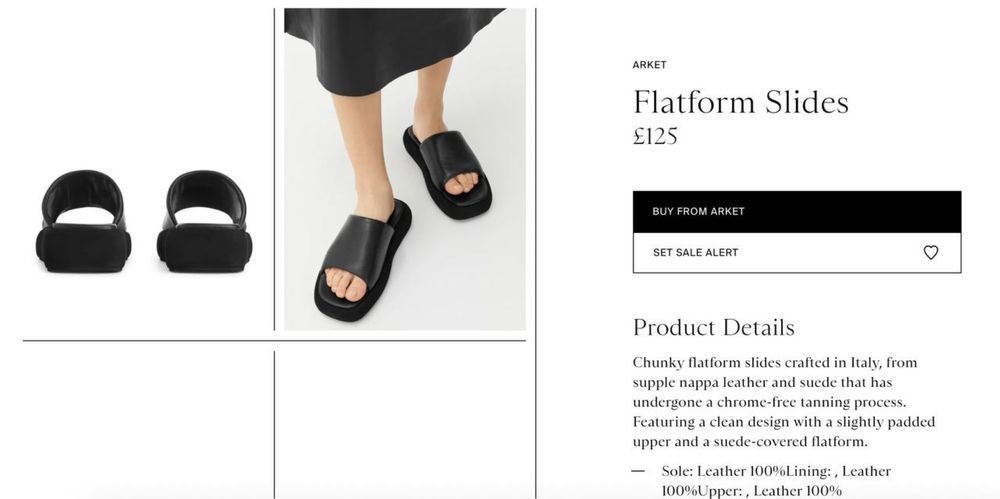
Task: Click the Flatform Slides product title
Action: coord(740,102)
